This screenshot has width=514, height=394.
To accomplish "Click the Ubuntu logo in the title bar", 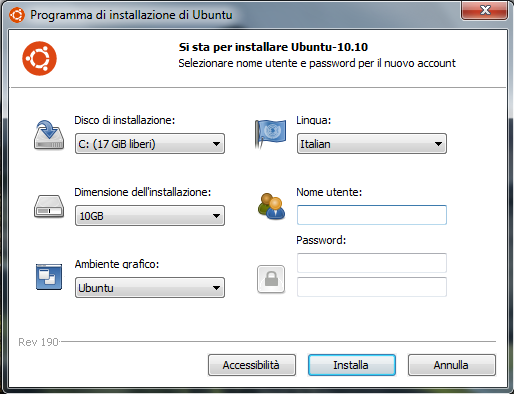I will [17, 15].
